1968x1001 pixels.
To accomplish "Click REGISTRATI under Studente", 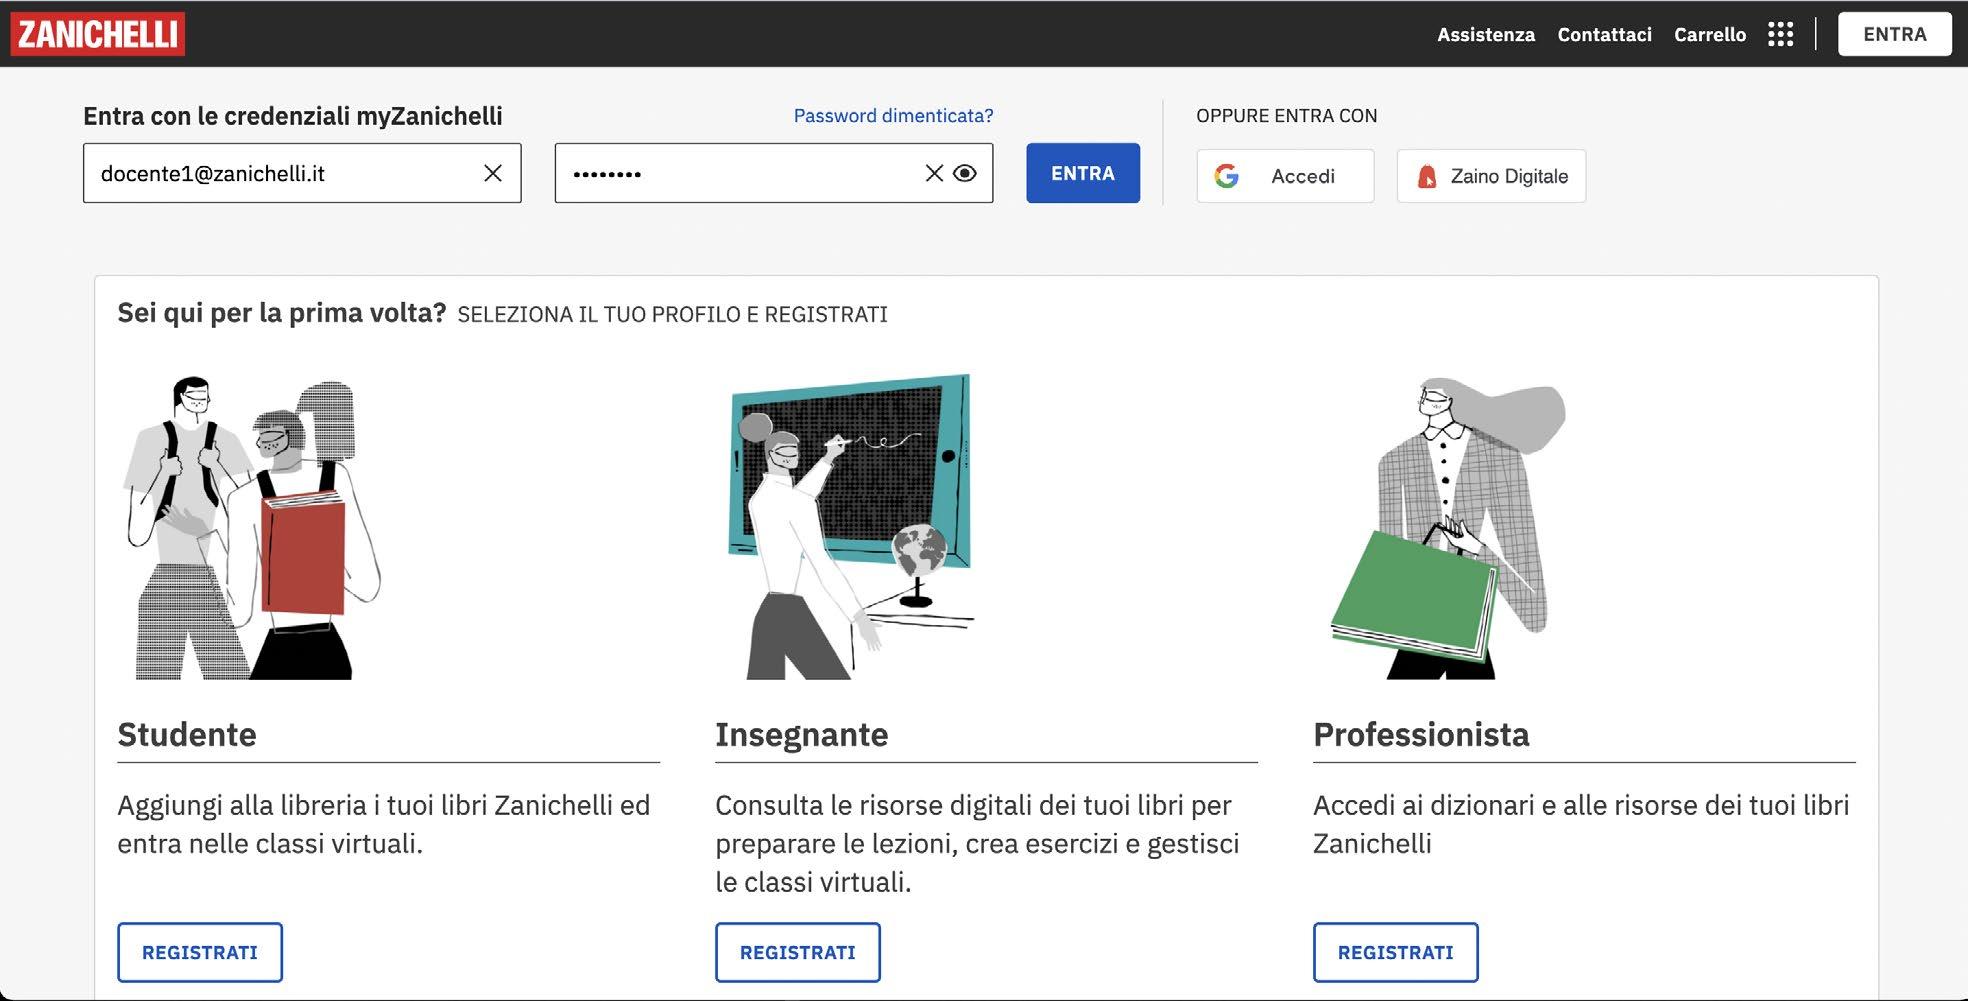I will coord(200,952).
